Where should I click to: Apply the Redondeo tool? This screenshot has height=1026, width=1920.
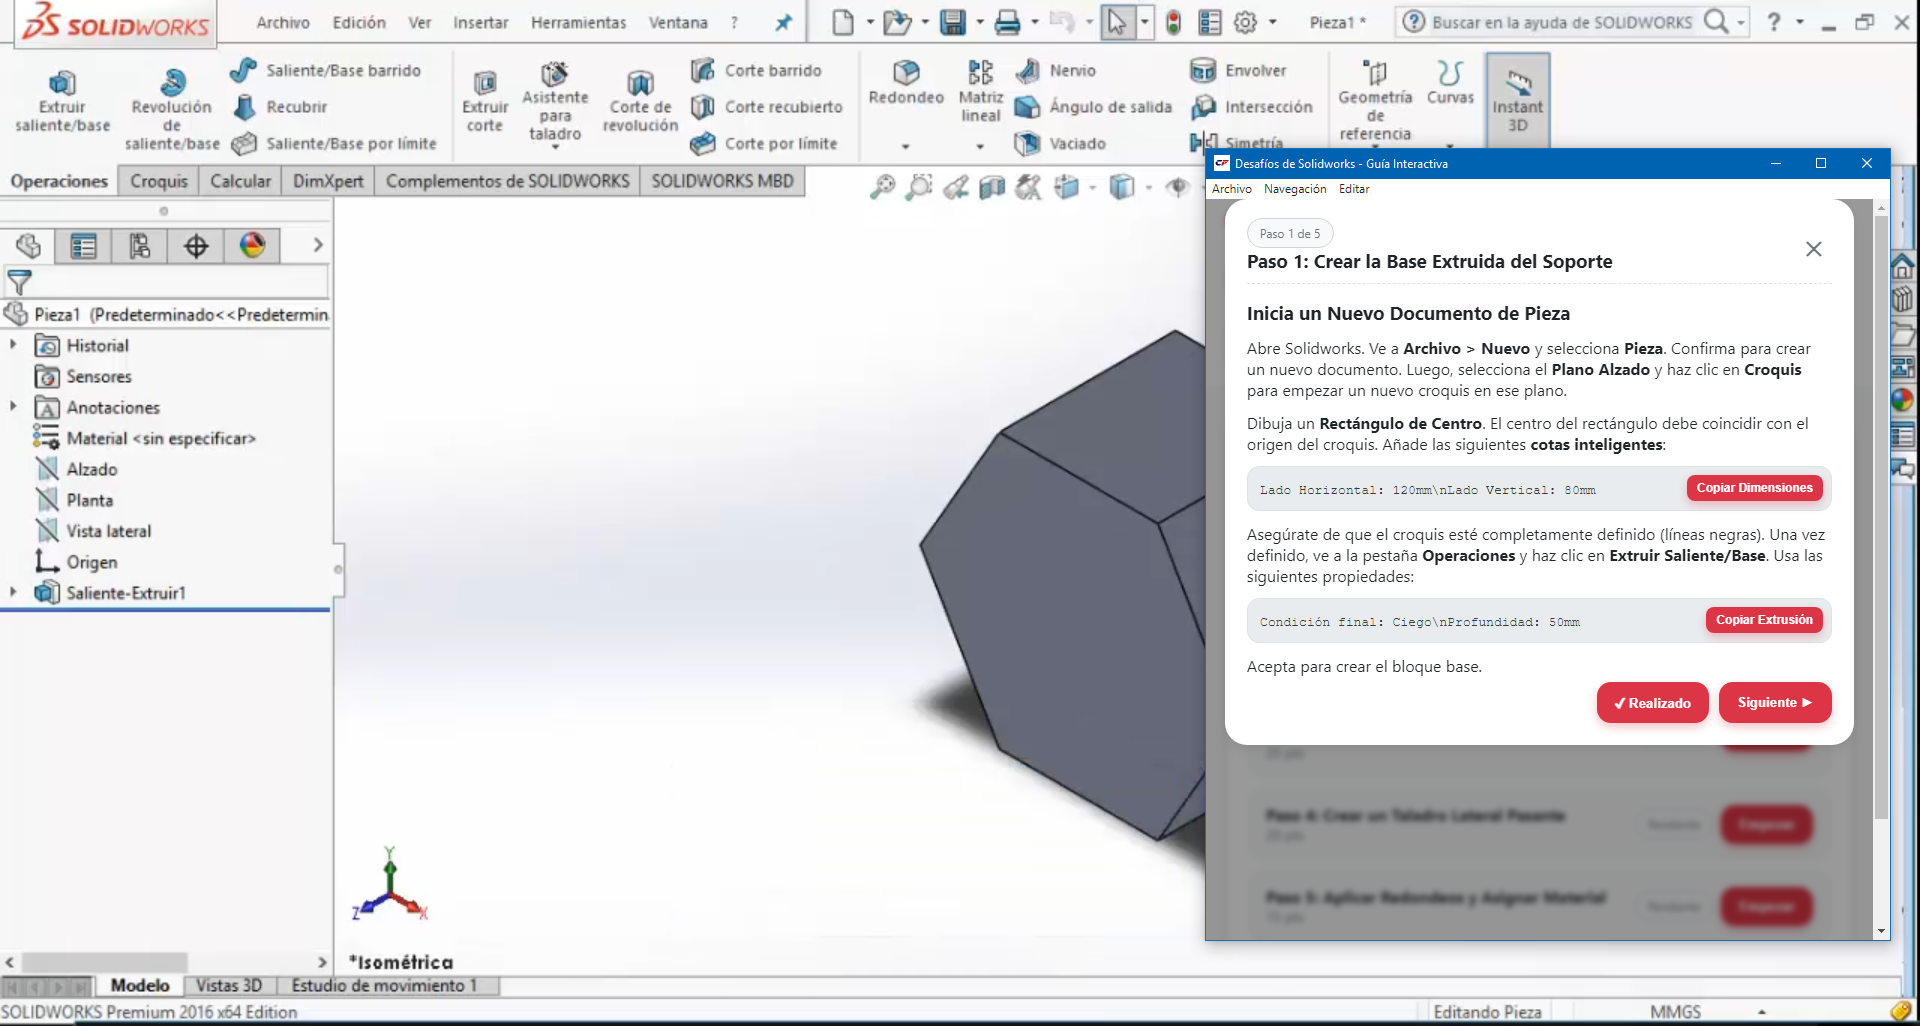point(906,82)
